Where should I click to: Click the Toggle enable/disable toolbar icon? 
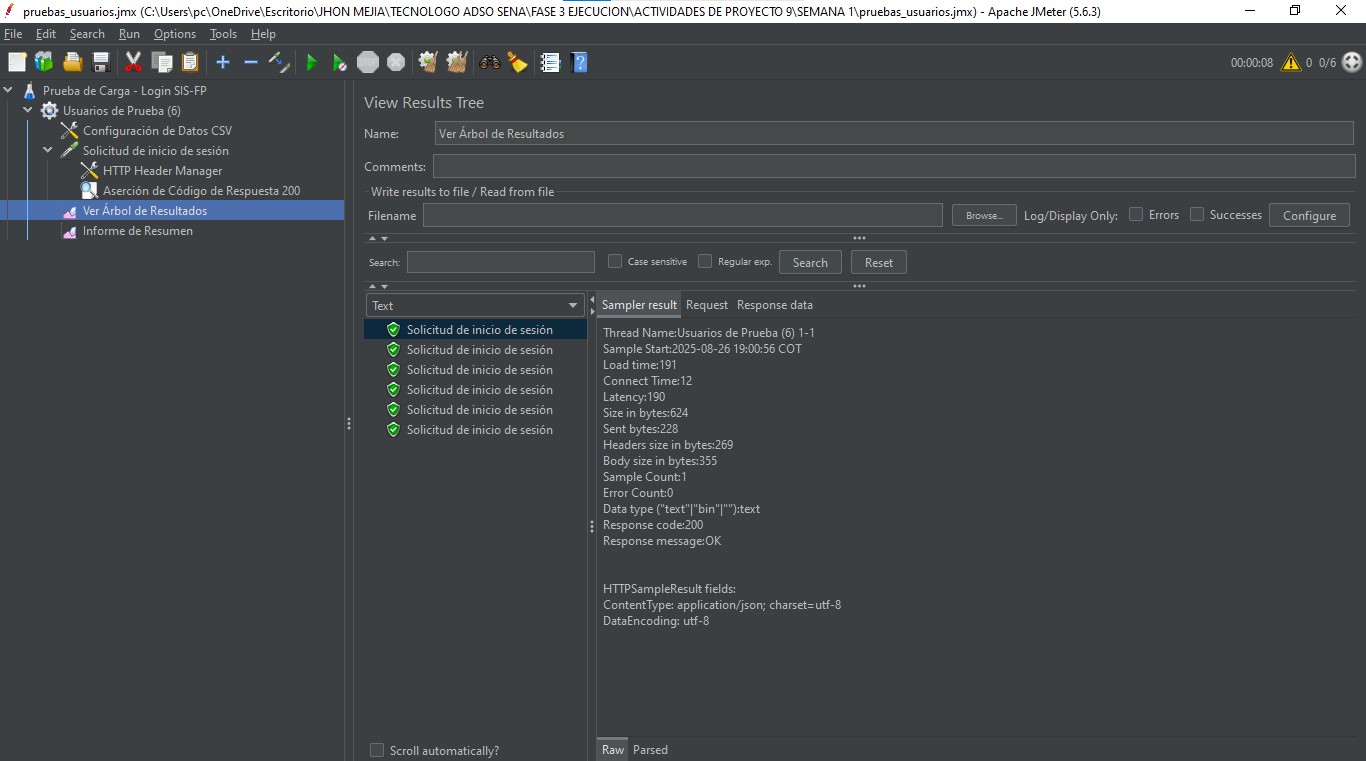(279, 62)
